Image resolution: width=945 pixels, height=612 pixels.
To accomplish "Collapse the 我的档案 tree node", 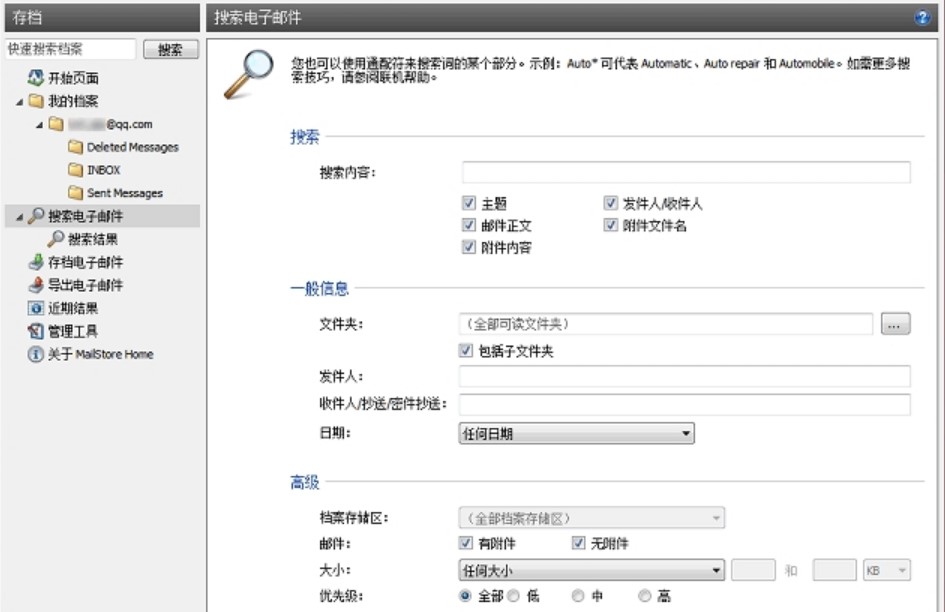I will (21, 101).
